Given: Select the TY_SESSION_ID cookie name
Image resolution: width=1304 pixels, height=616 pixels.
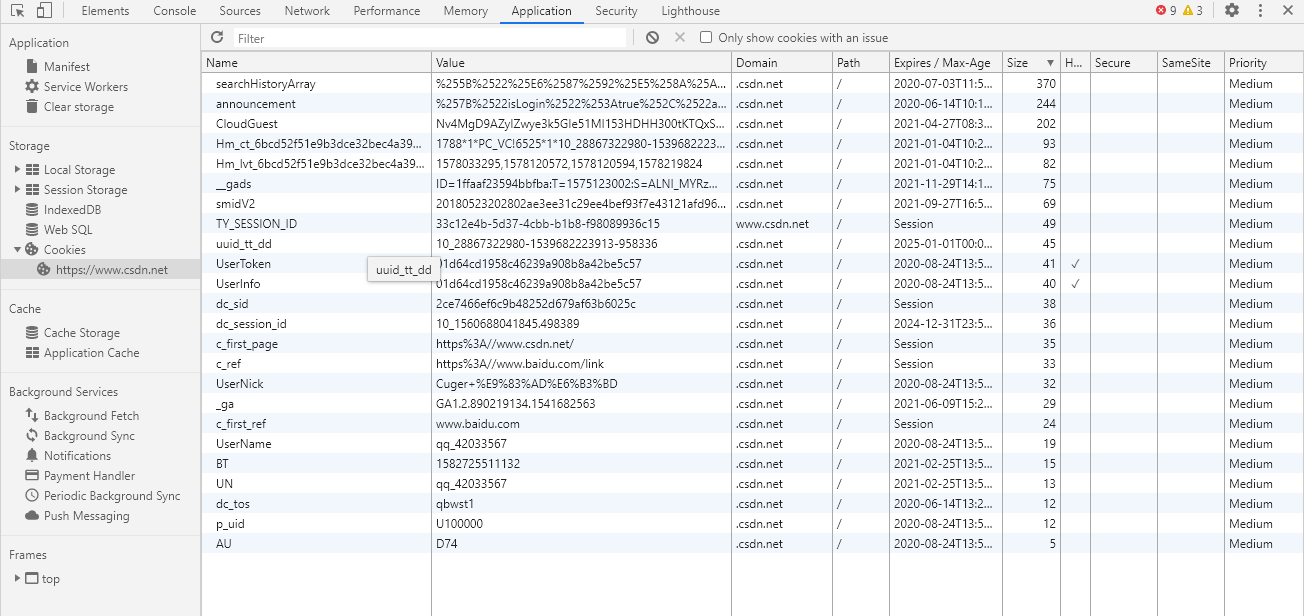Looking at the screenshot, I should [256, 224].
